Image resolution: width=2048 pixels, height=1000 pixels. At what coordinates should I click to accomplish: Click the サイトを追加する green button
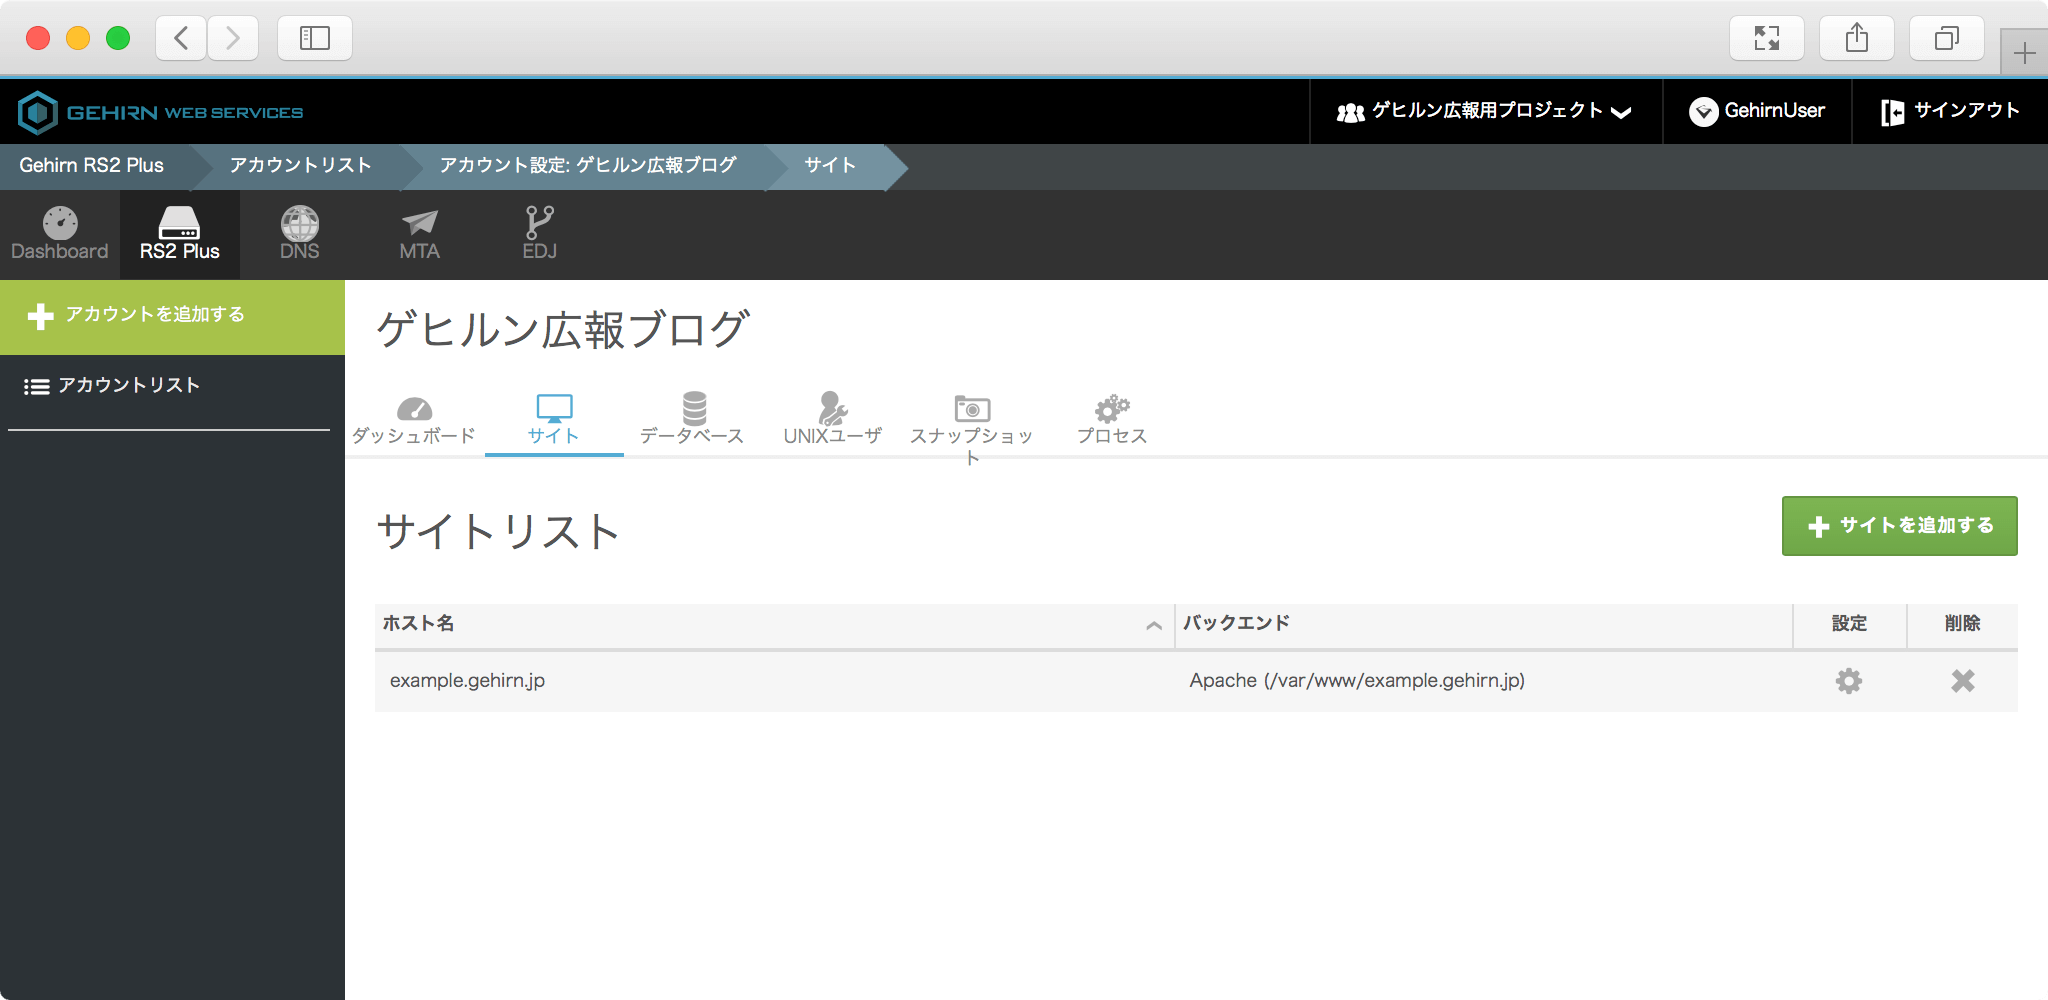point(1899,526)
